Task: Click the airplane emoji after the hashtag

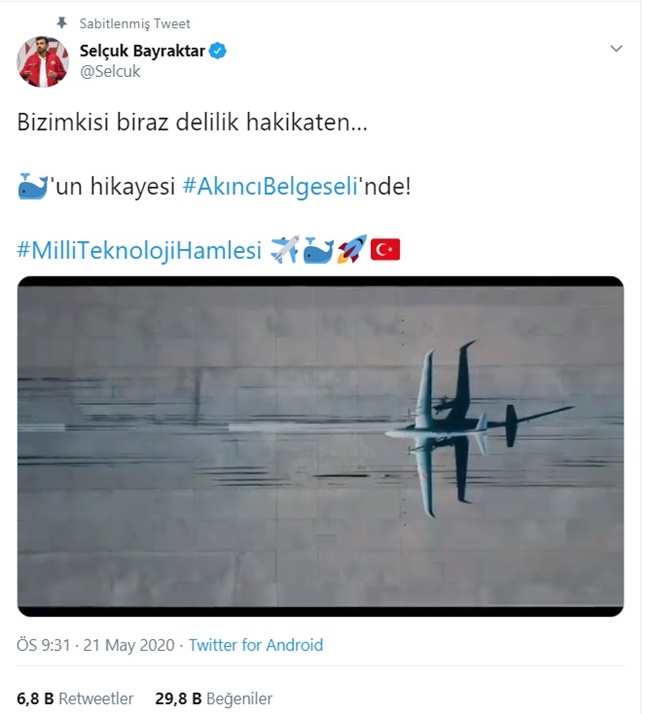Action: pyautogui.click(x=285, y=250)
